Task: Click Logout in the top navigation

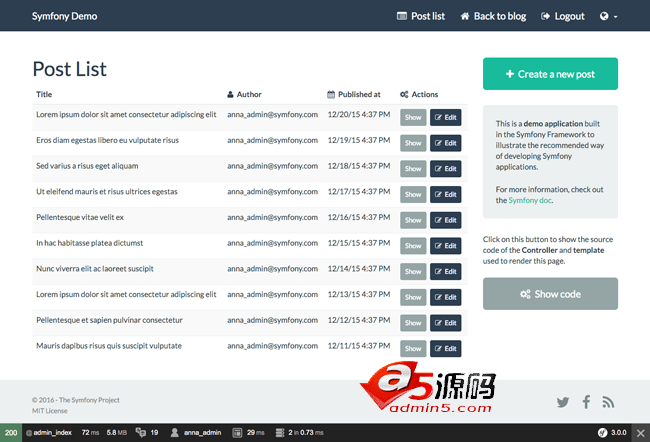Action: [x=562, y=16]
